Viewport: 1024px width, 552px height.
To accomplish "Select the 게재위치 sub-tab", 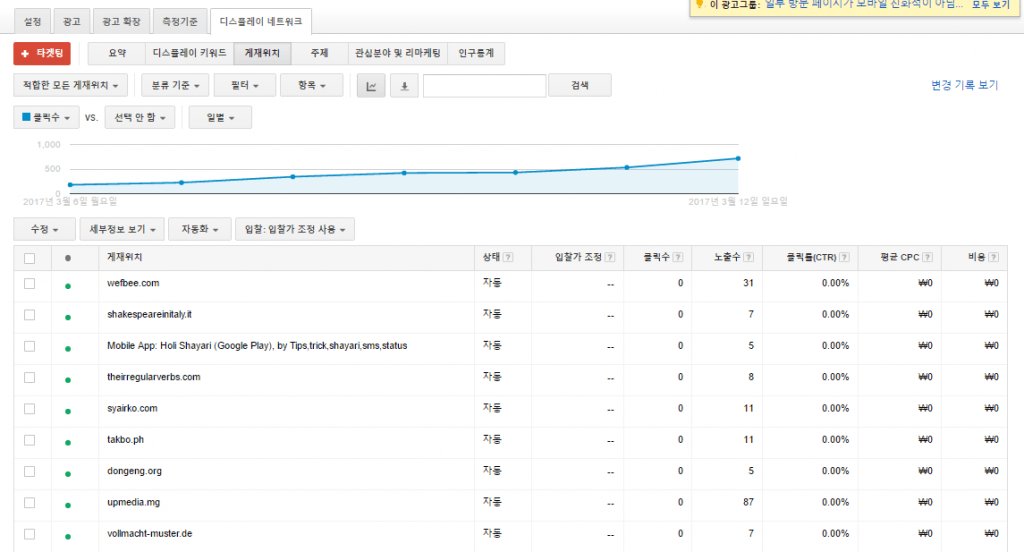I will [x=263, y=54].
